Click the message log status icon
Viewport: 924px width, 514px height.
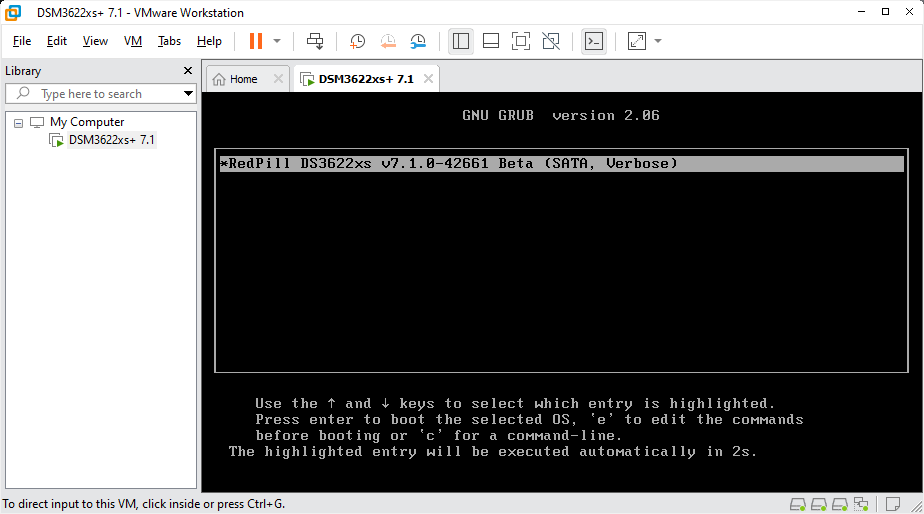(893, 504)
